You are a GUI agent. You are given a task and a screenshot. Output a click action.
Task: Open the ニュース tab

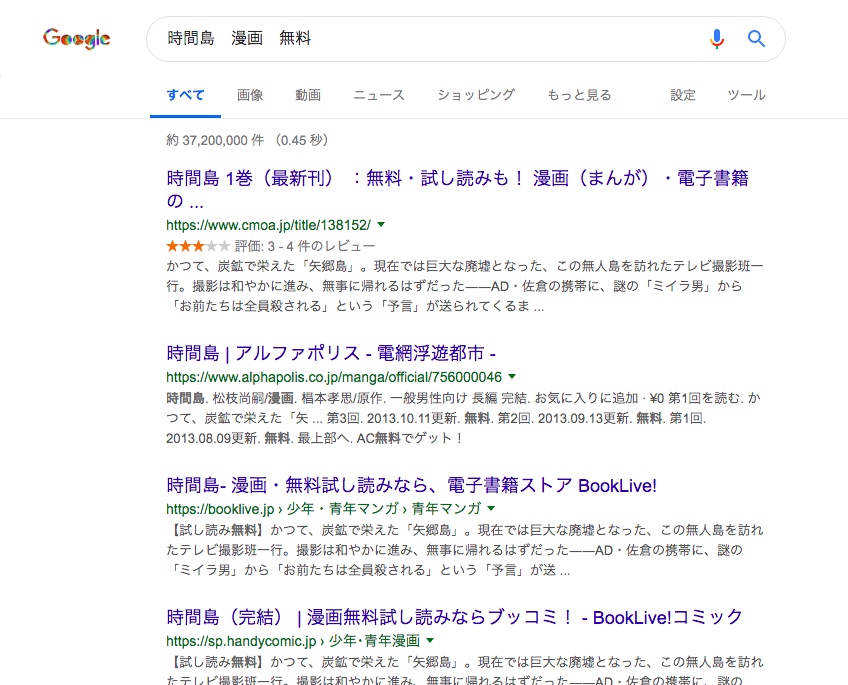(x=379, y=95)
